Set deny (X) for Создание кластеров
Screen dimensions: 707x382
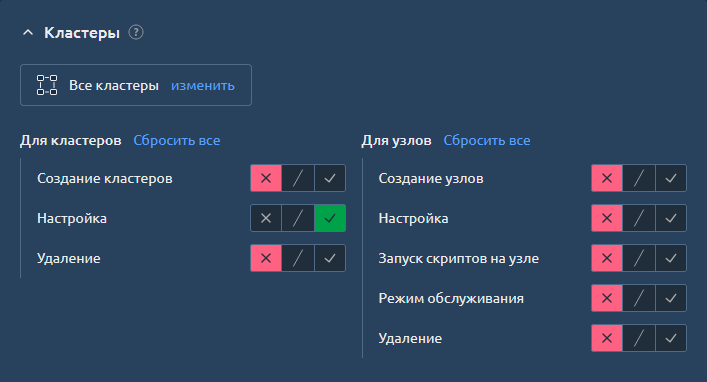point(266,178)
